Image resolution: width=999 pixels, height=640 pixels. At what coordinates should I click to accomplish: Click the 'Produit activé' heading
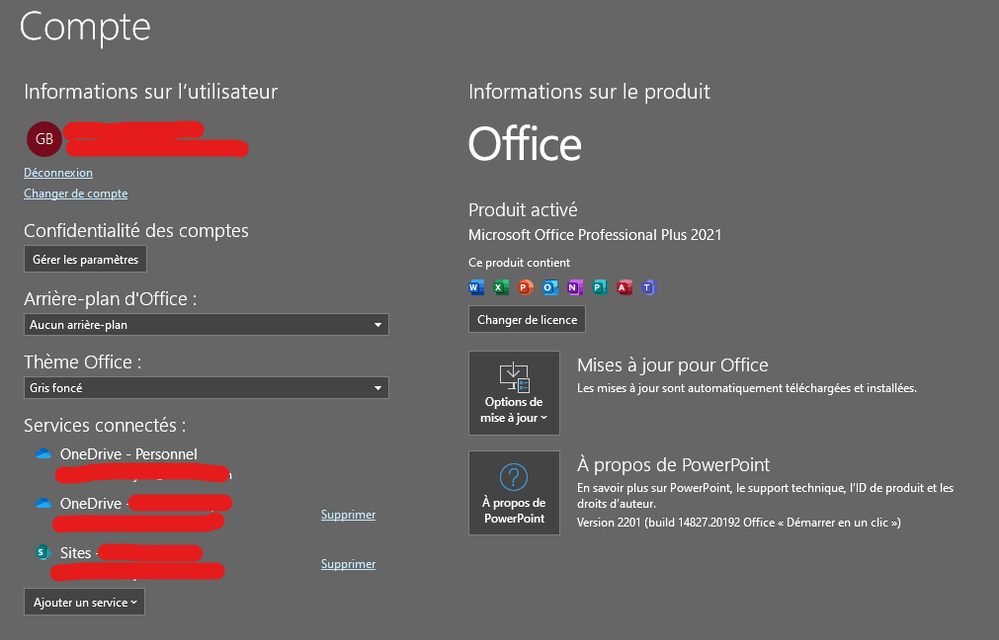coord(522,210)
